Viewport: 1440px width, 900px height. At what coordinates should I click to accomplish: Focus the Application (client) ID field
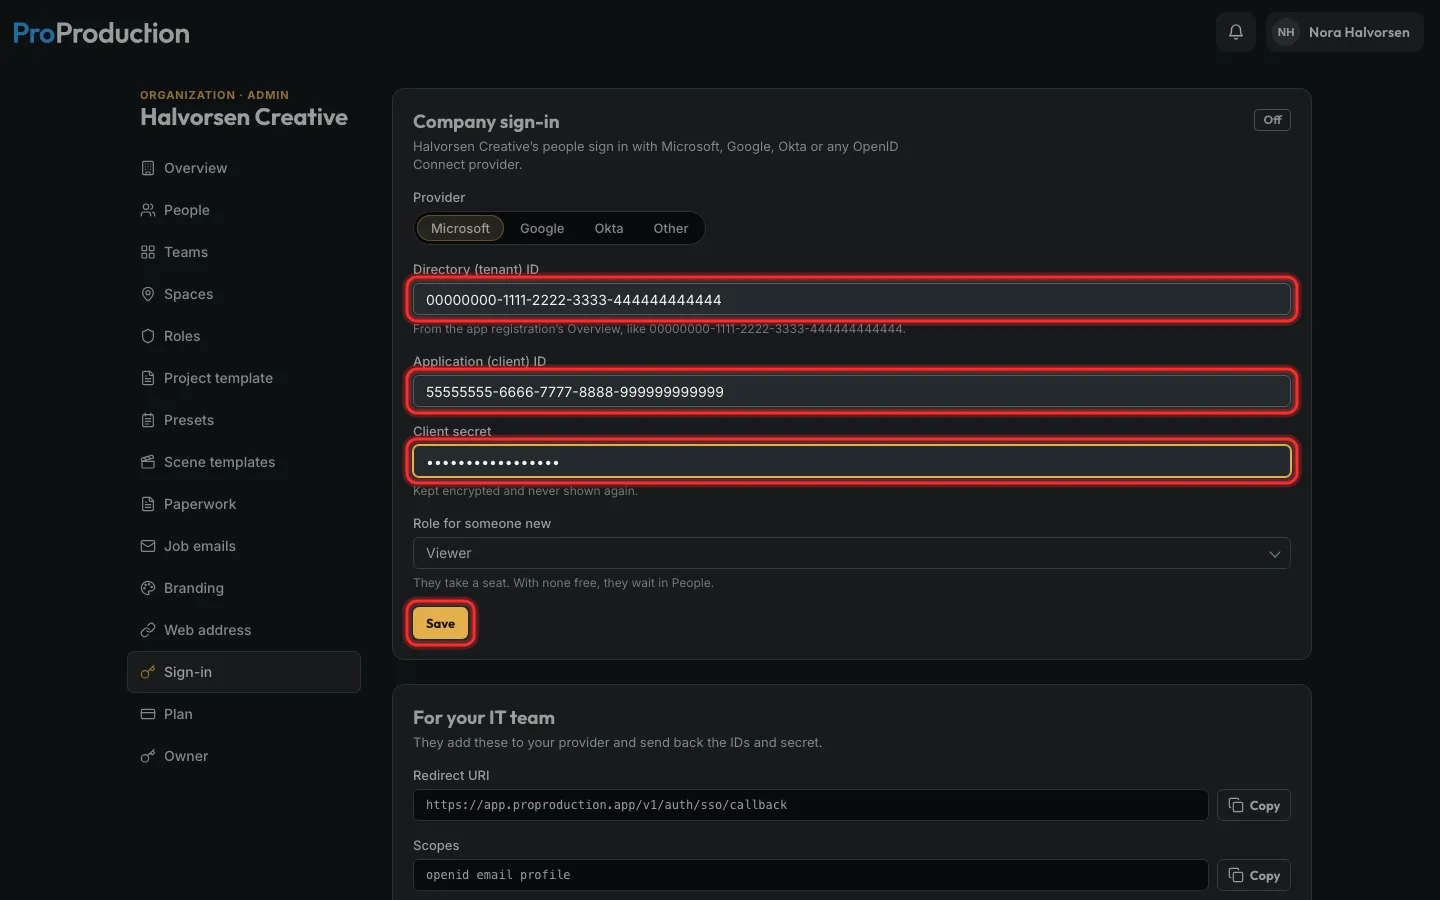tap(852, 391)
